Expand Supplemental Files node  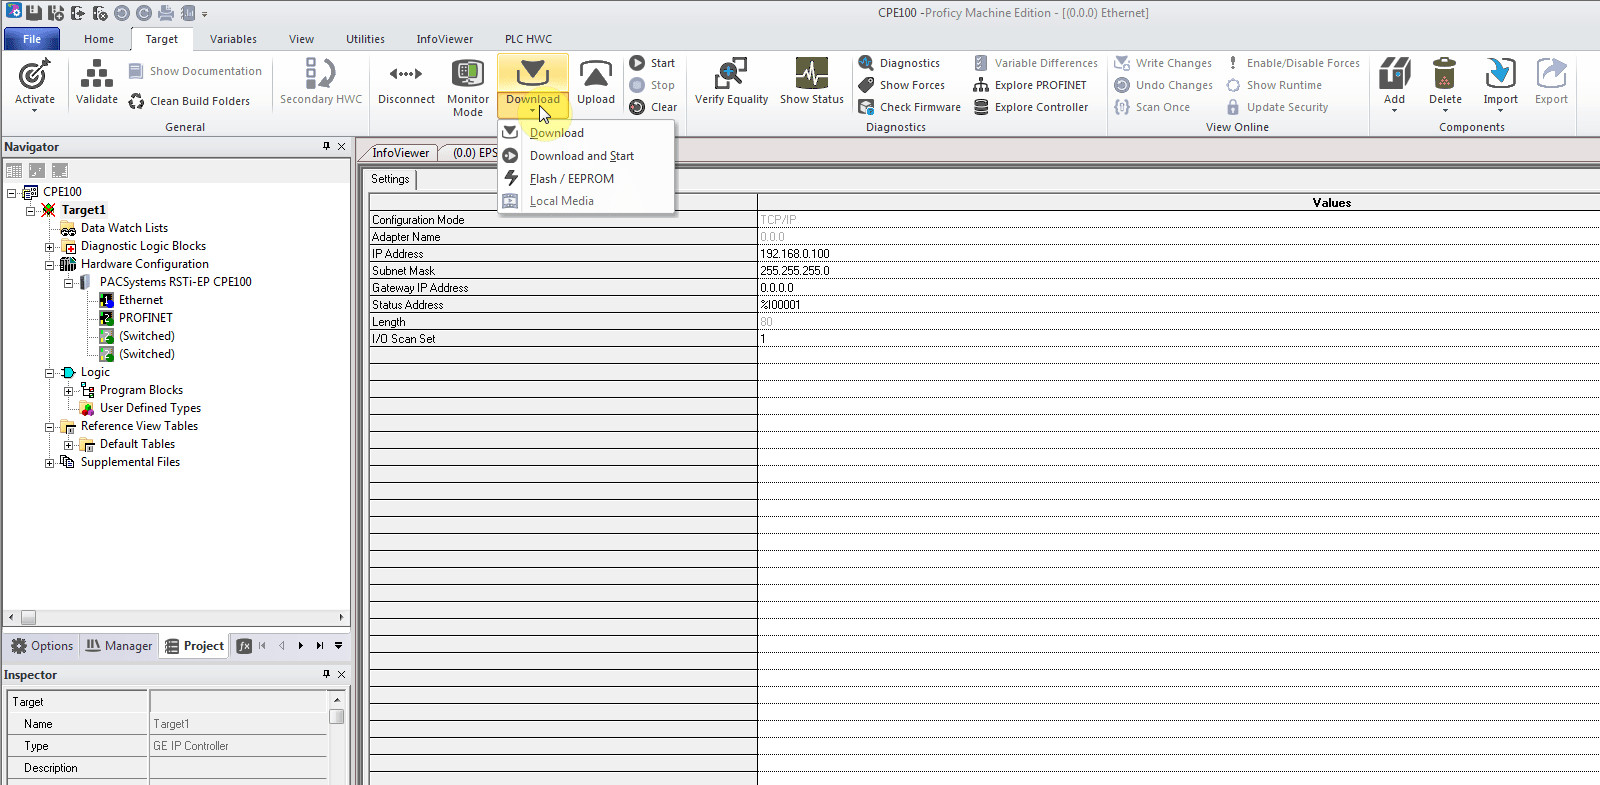coord(50,462)
